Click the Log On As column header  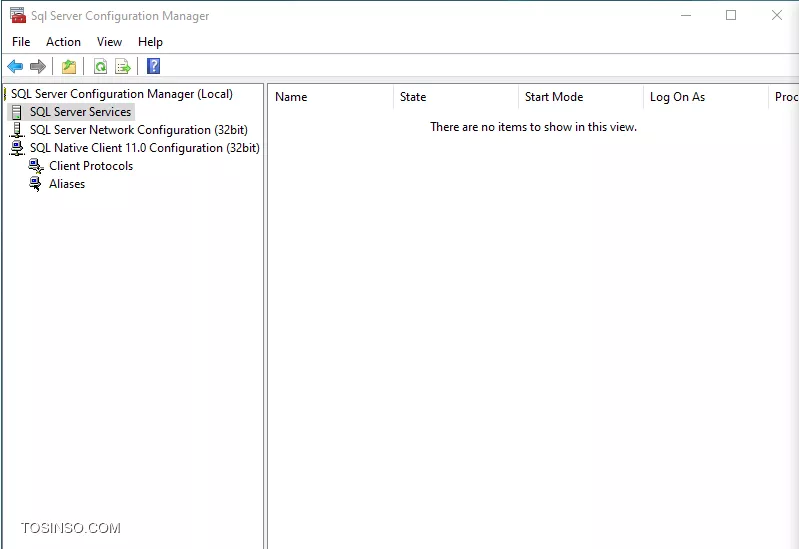(x=705, y=97)
